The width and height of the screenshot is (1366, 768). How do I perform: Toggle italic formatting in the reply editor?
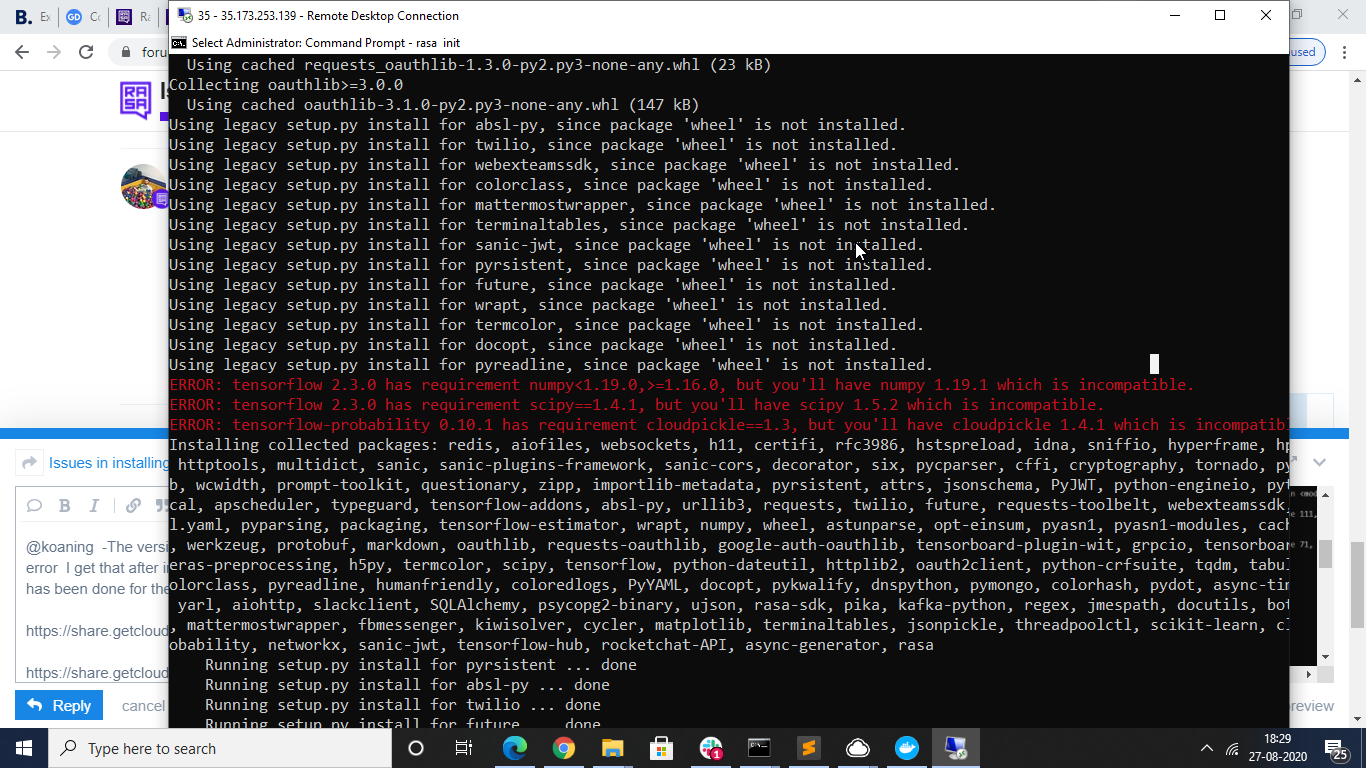[95, 505]
